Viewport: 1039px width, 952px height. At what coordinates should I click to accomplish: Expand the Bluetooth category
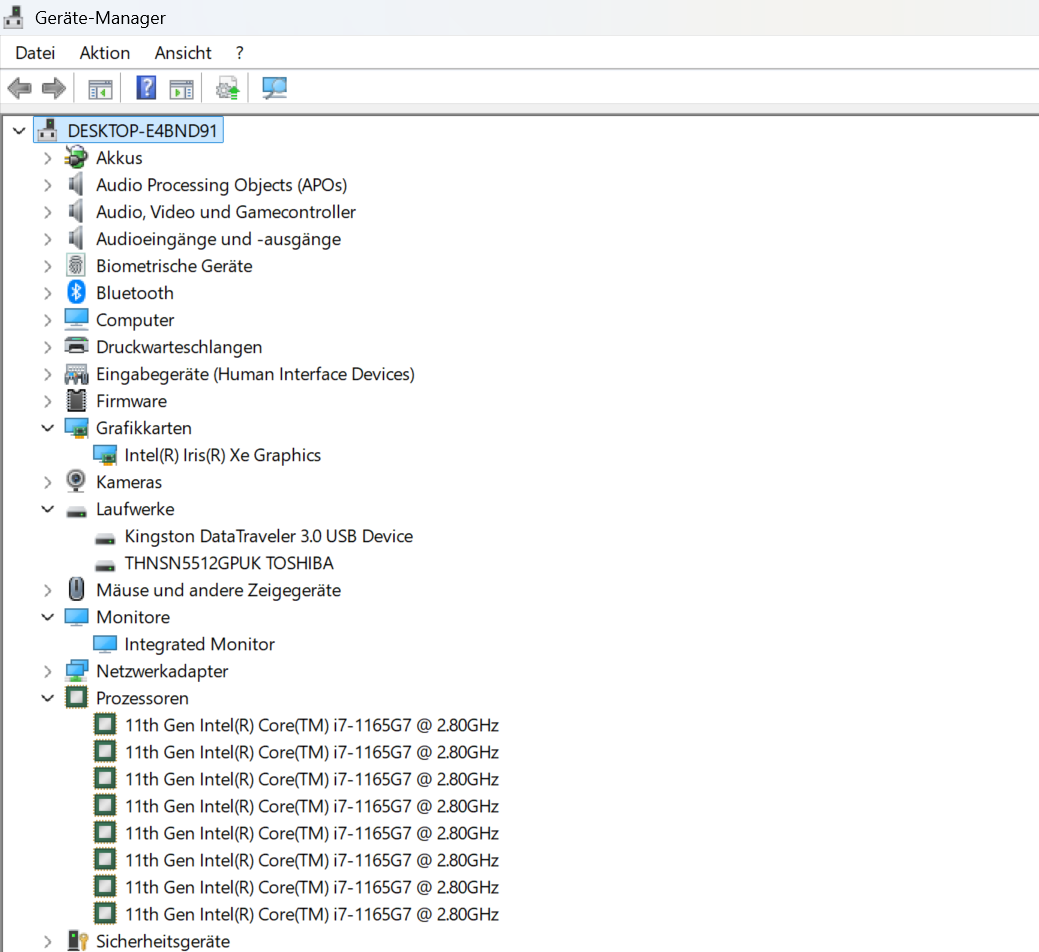click(47, 293)
